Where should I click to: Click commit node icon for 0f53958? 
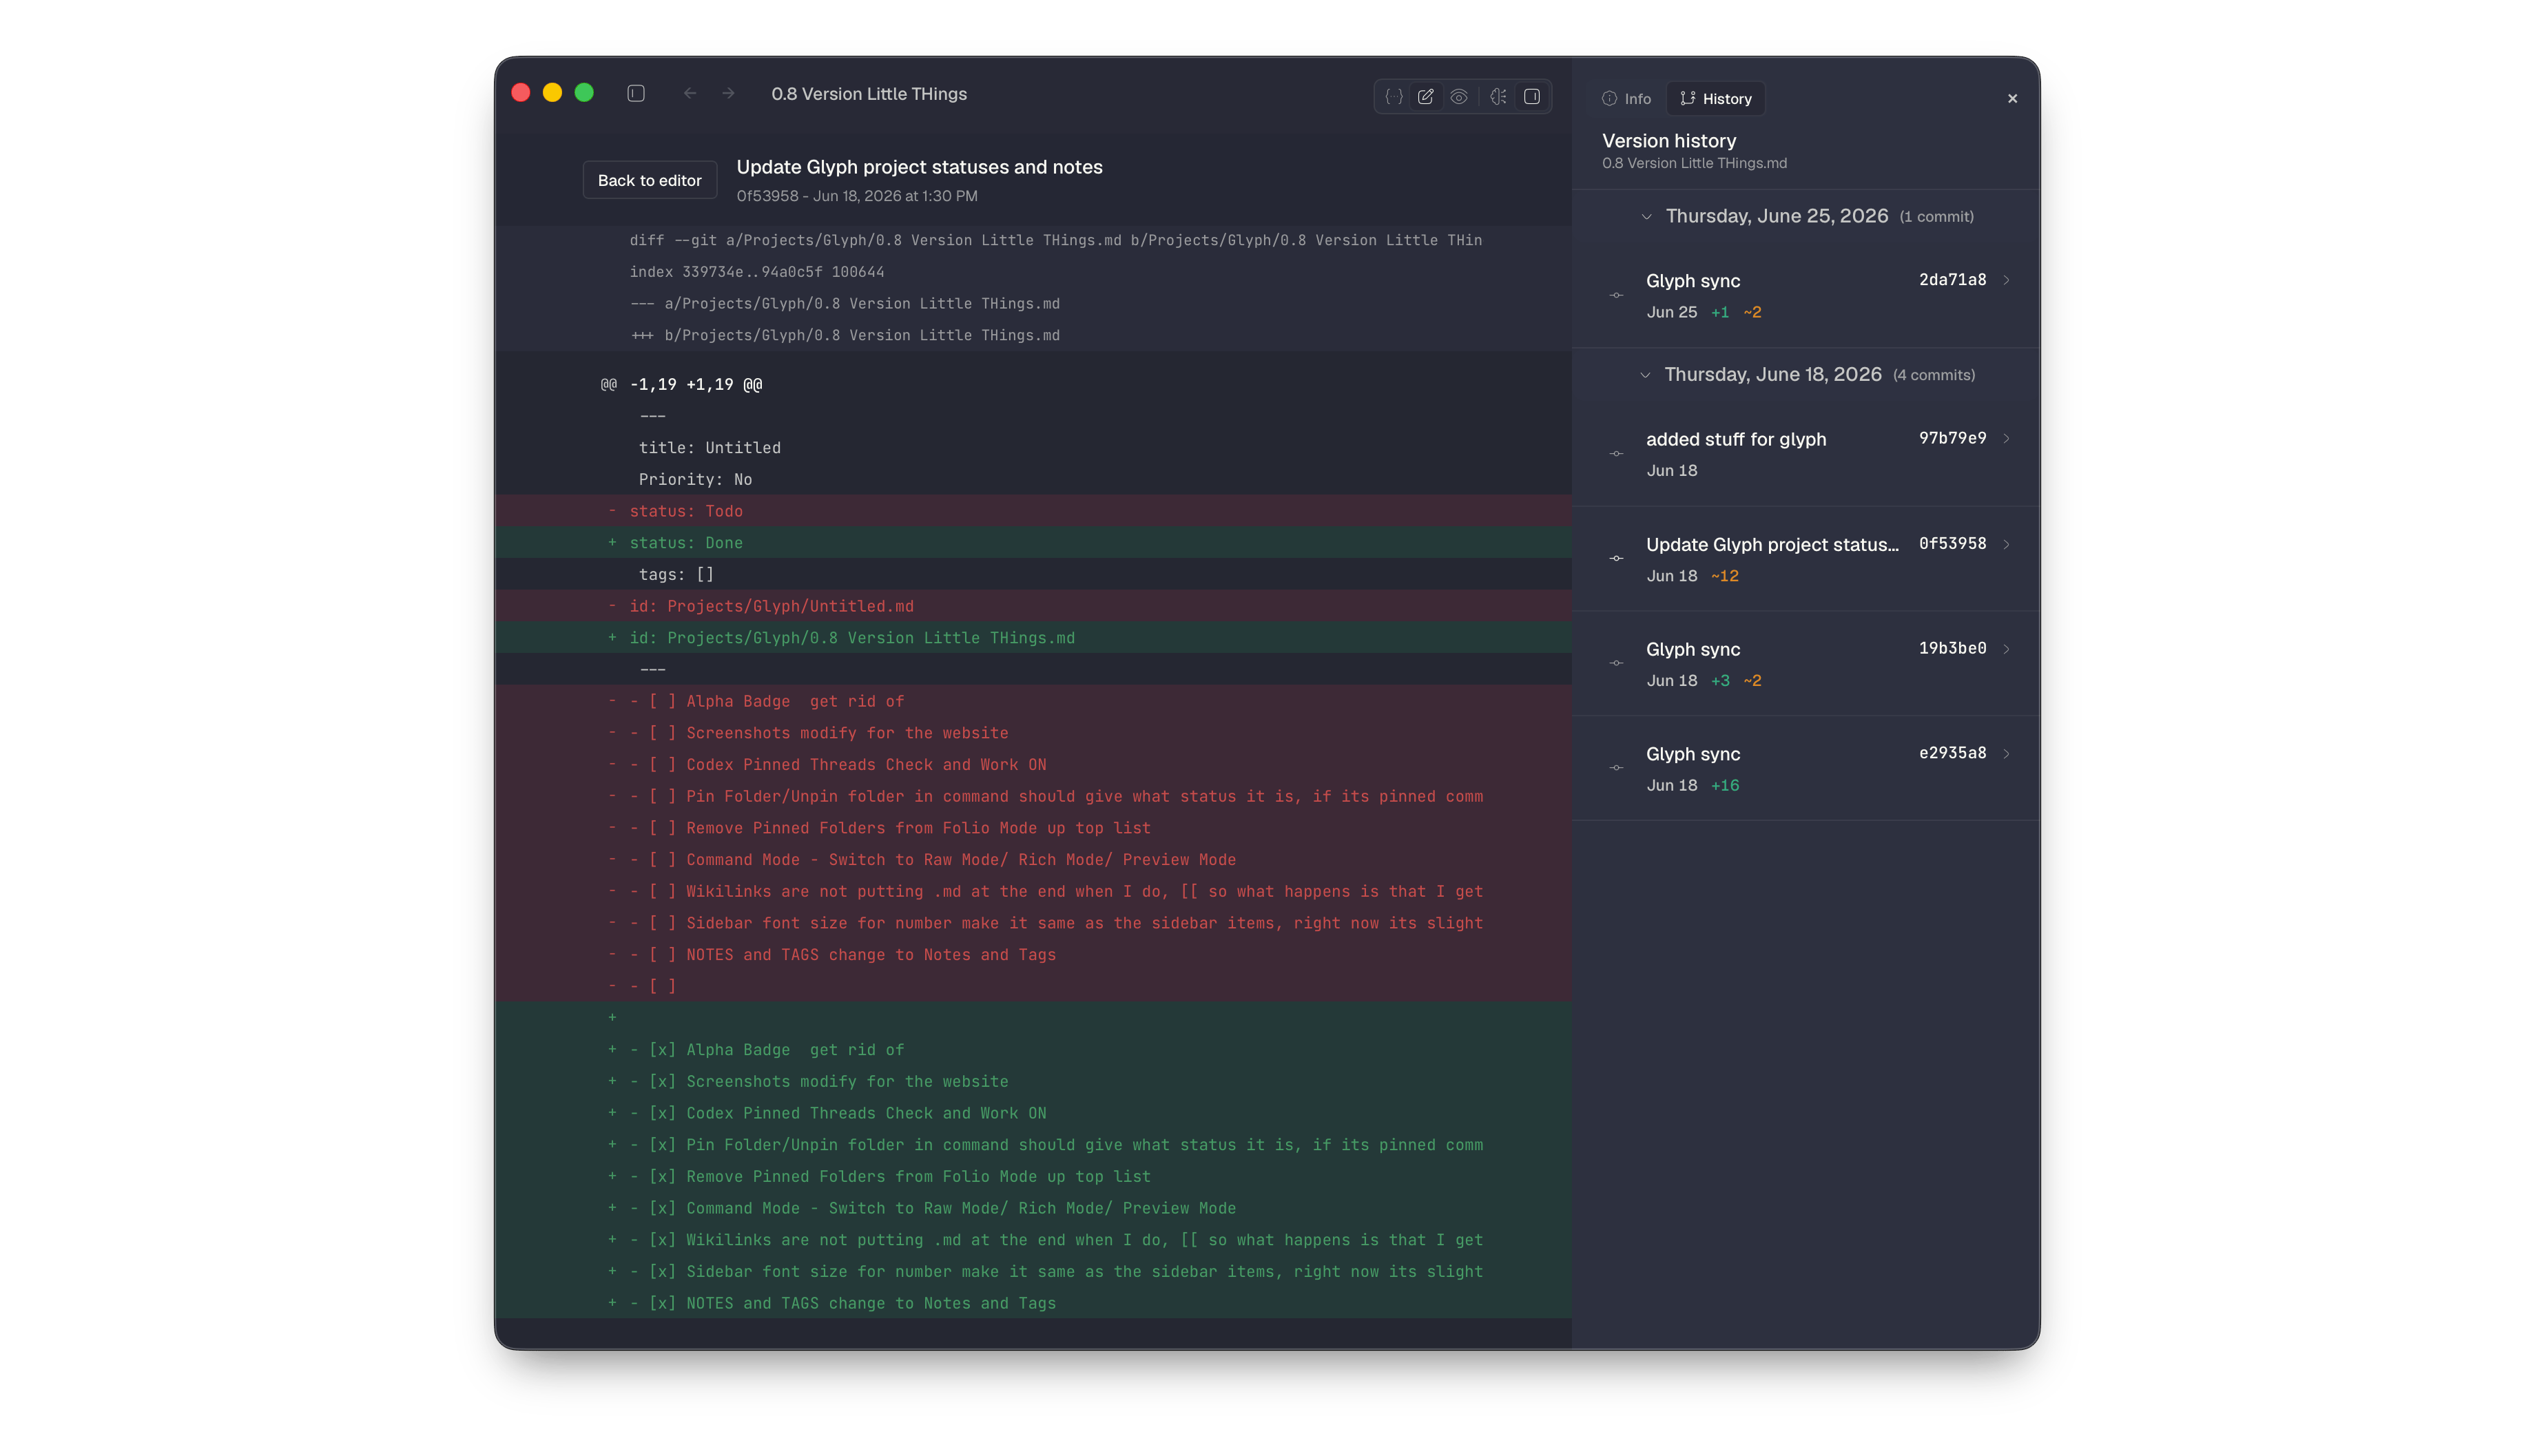coord(1616,558)
